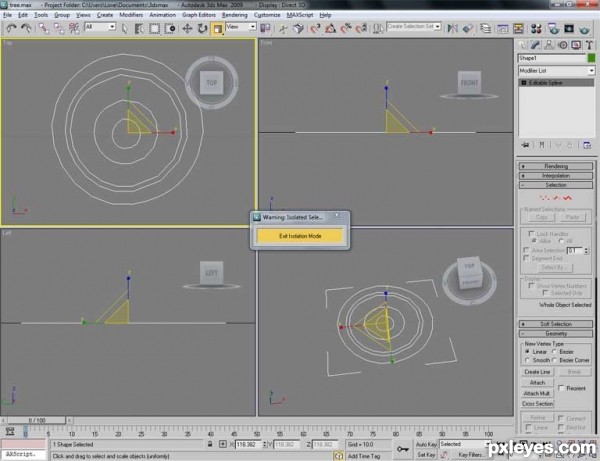Click the Redo arrow icon

(x=26, y=28)
